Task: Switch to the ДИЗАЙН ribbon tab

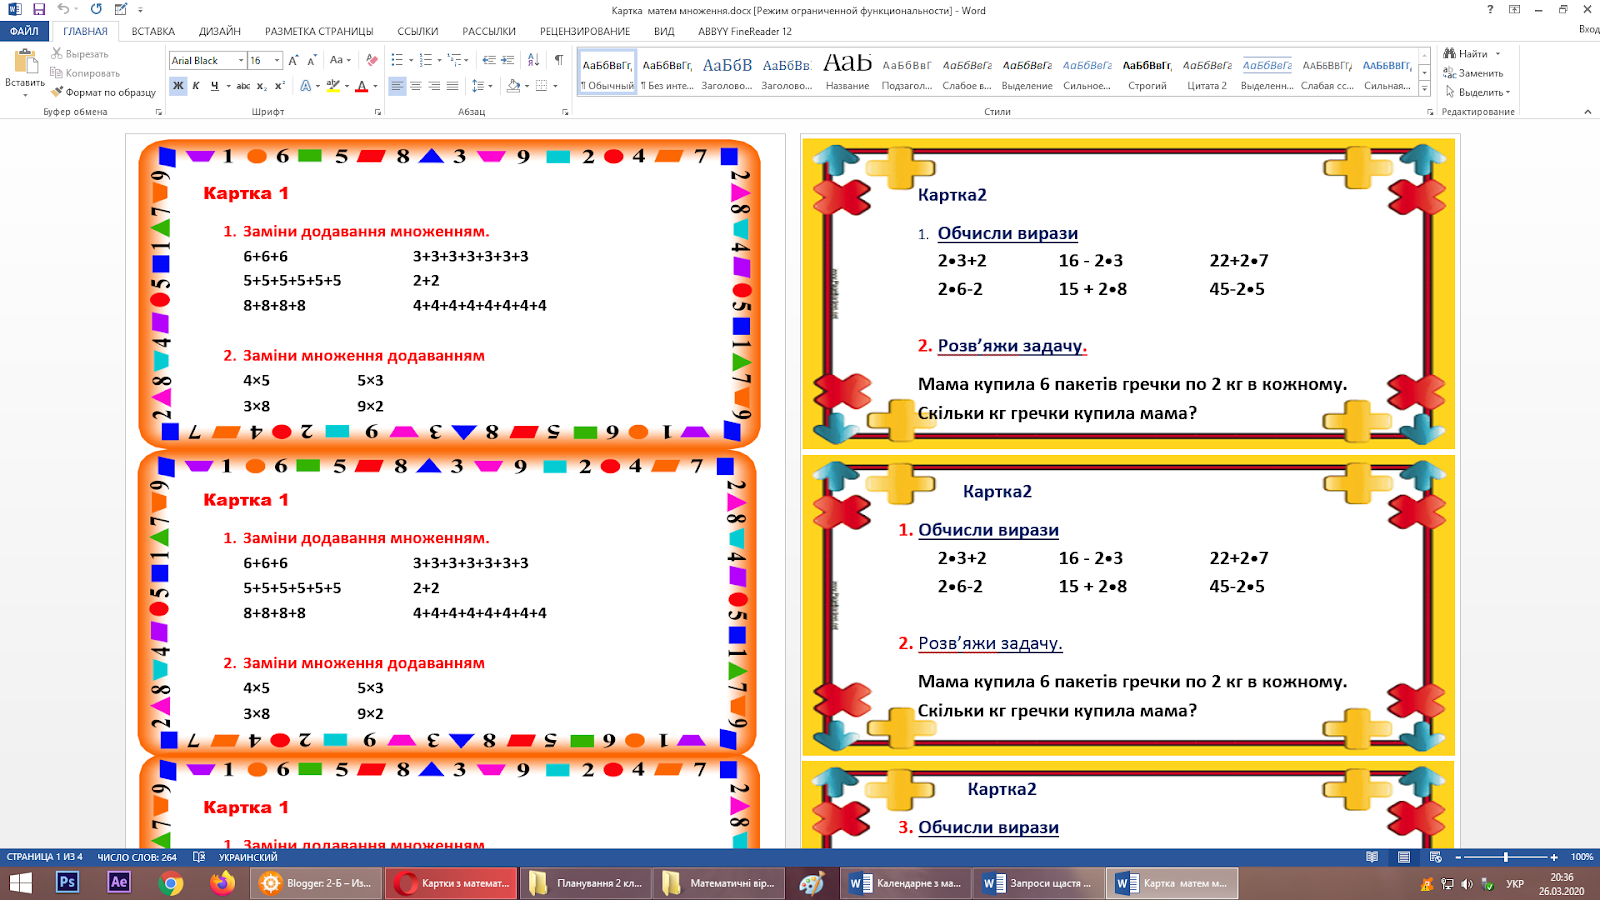Action: click(220, 31)
